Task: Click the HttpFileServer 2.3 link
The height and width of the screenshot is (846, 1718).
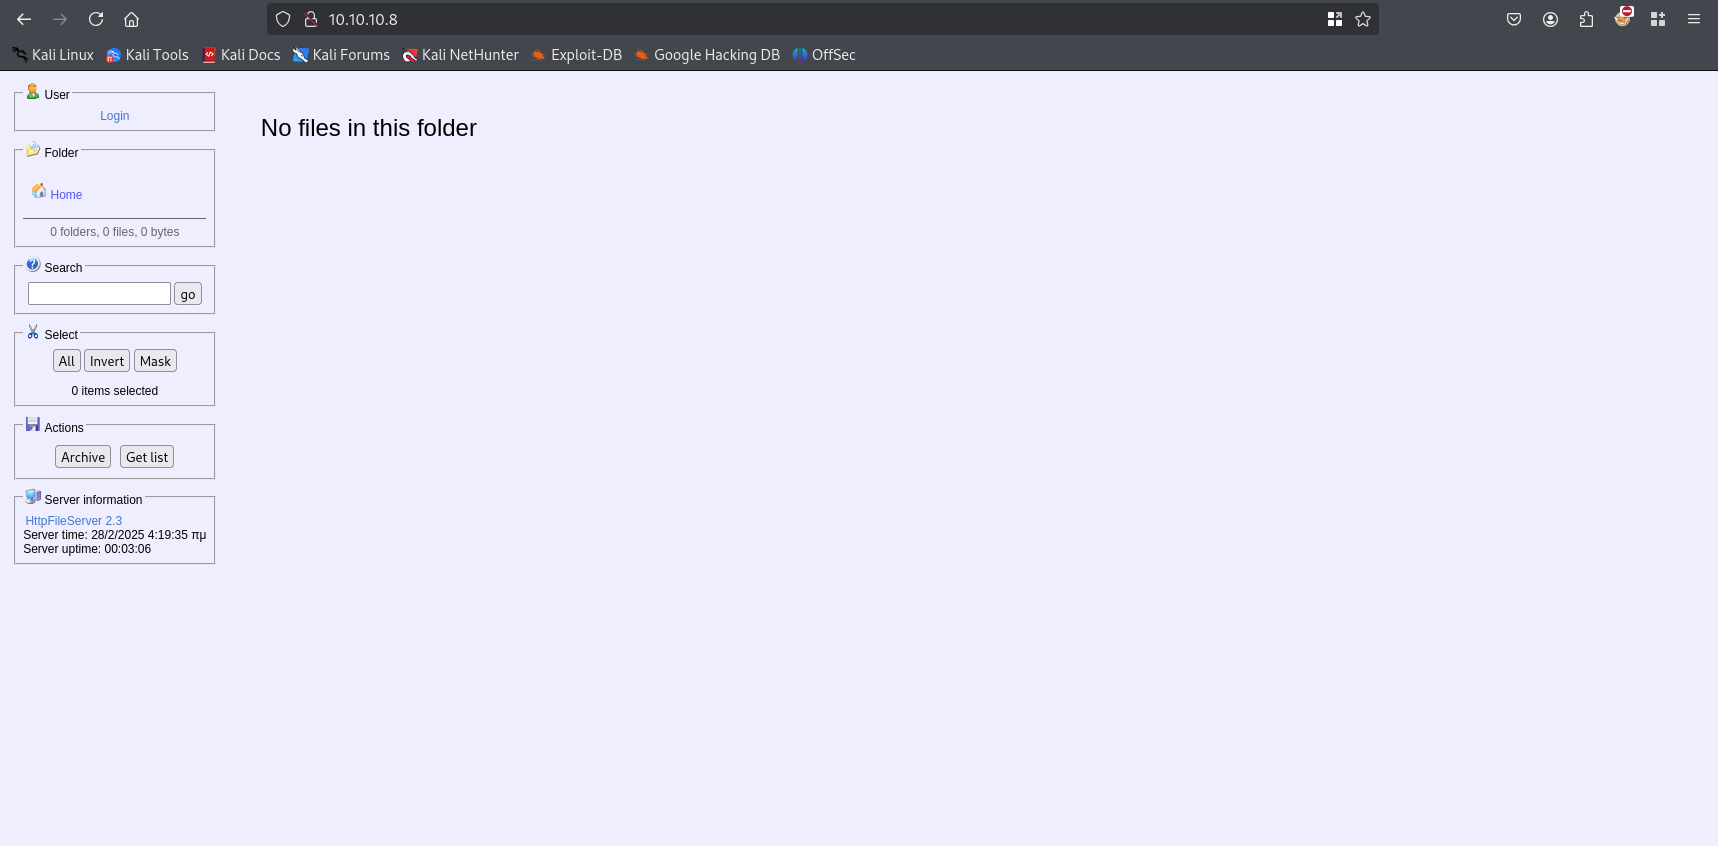Action: coord(73,521)
